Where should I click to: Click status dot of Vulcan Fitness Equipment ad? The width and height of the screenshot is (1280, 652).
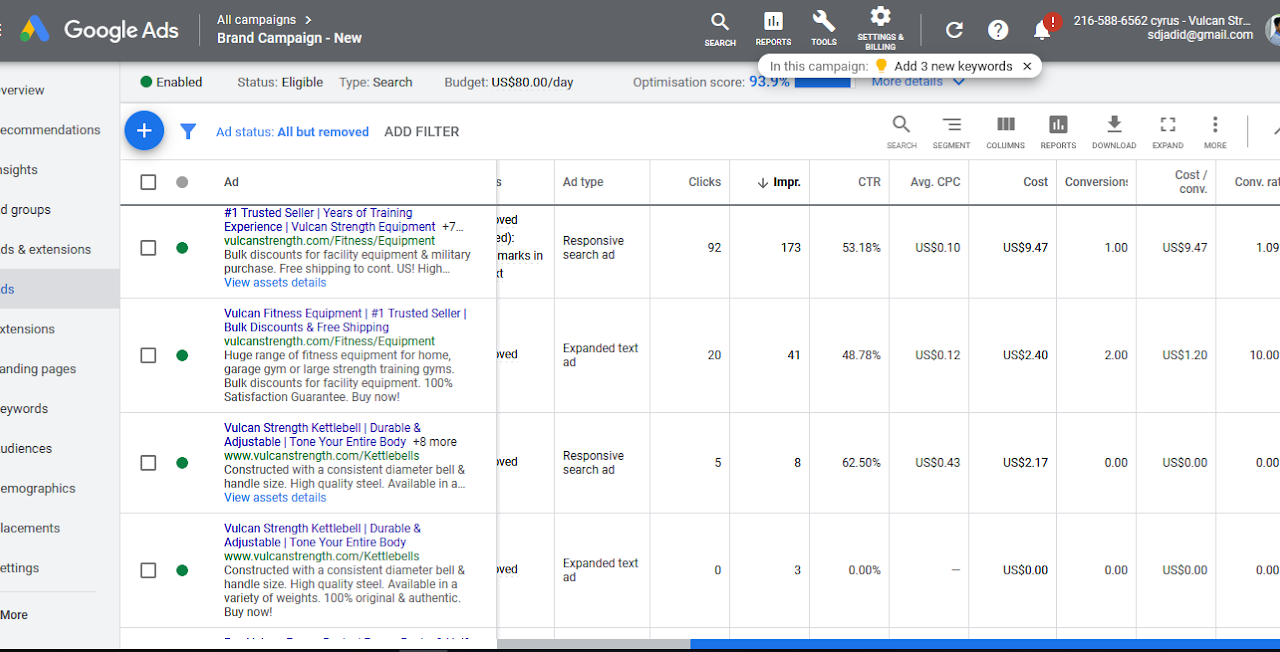click(182, 355)
